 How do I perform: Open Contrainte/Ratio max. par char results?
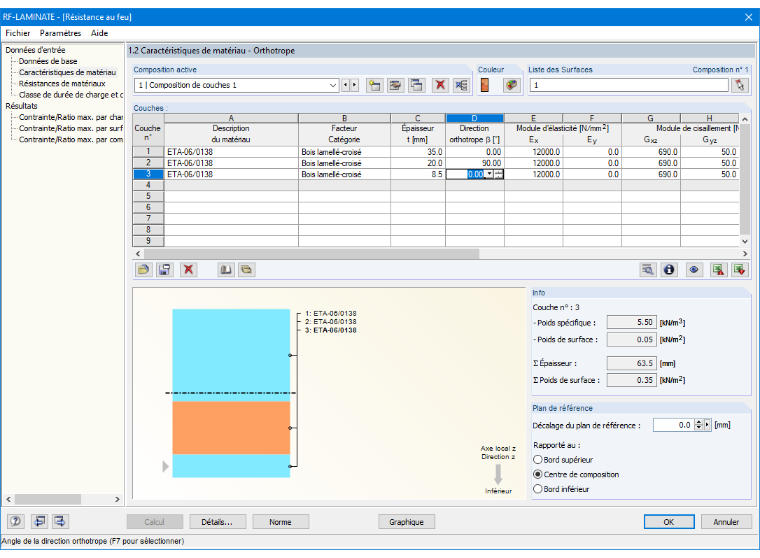coord(71,117)
